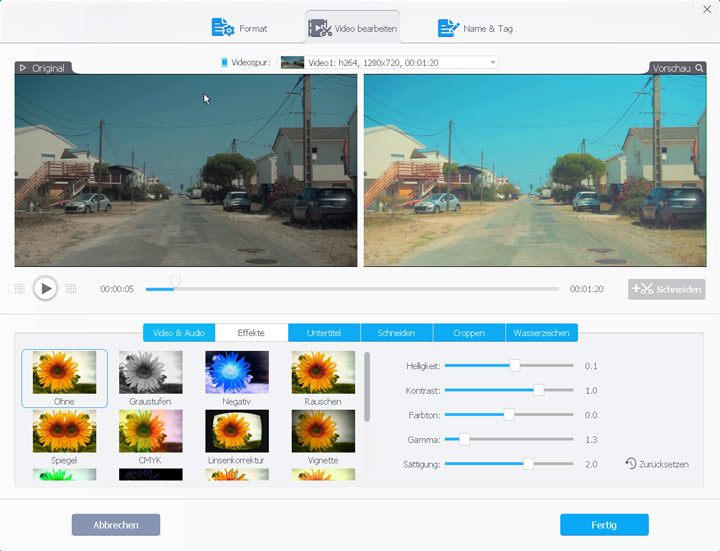This screenshot has width=720, height=551.
Task: Switch to the Name & Tag tab
Action: [475, 28]
